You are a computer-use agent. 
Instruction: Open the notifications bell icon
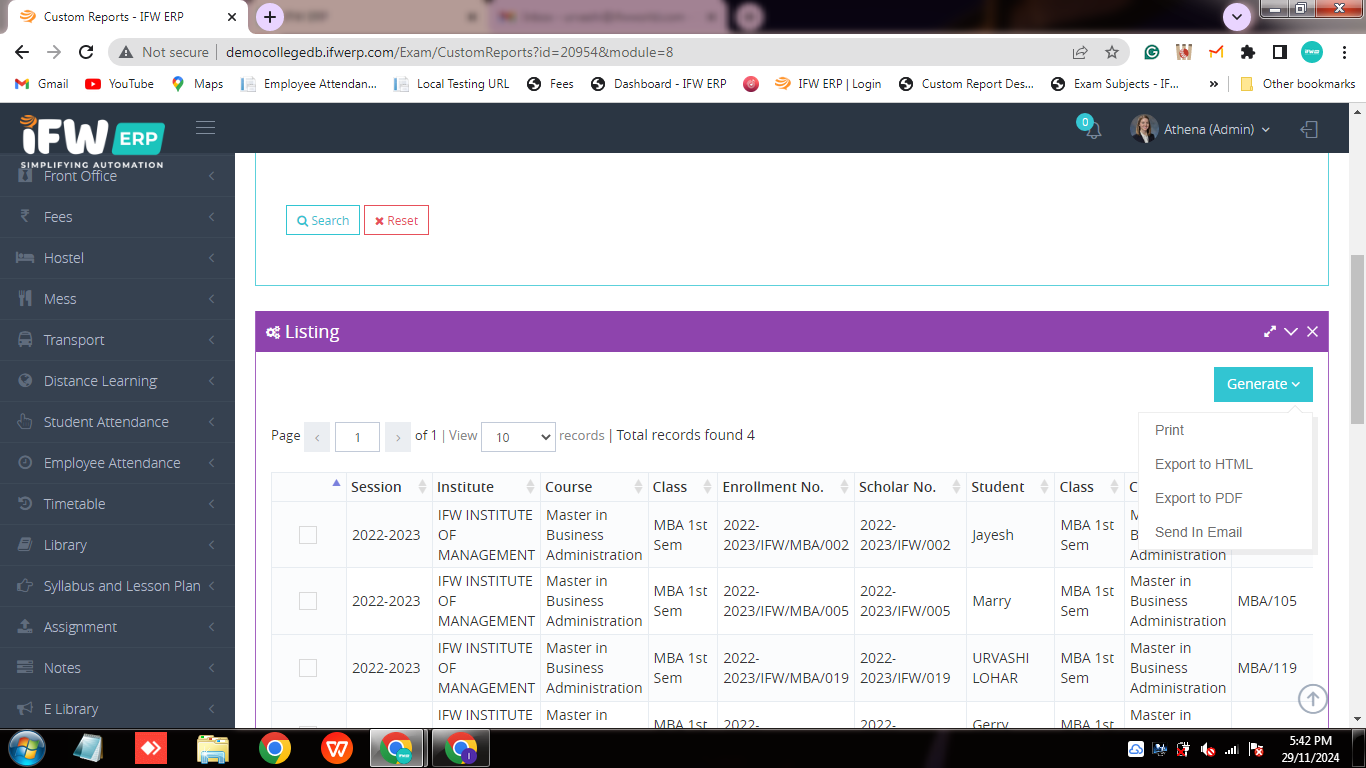point(1093,130)
